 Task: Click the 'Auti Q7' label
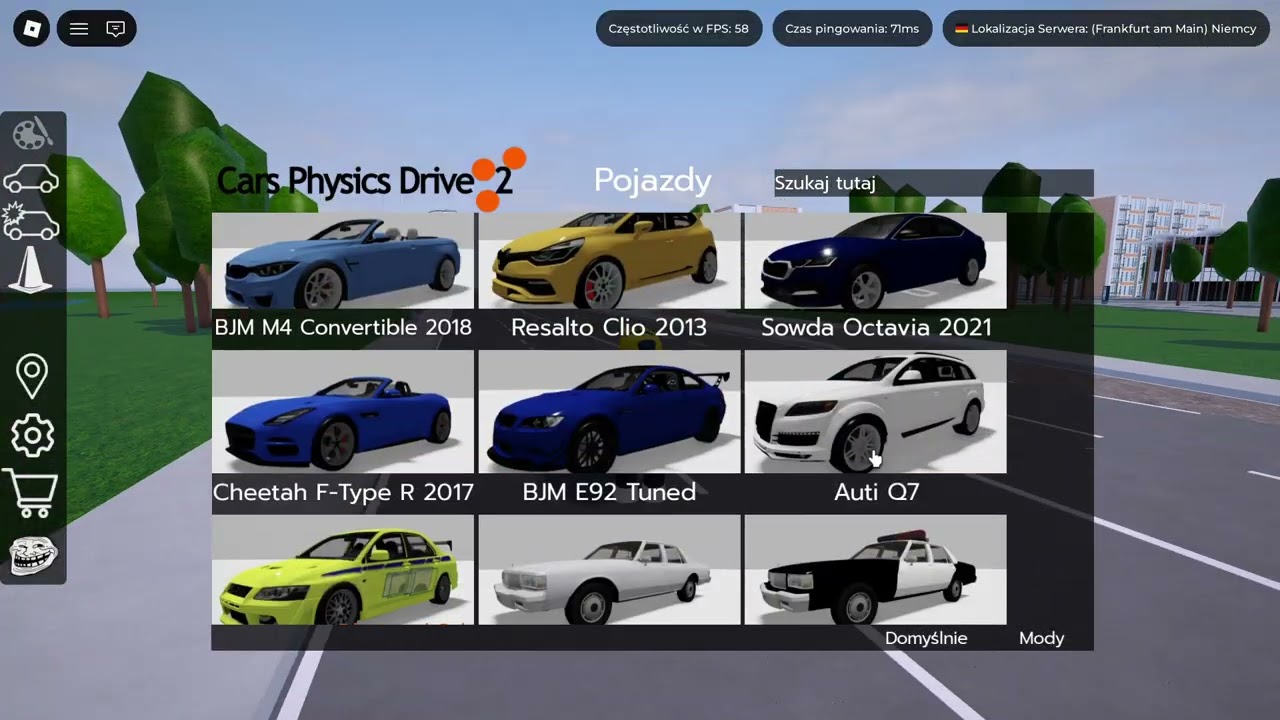click(x=876, y=492)
